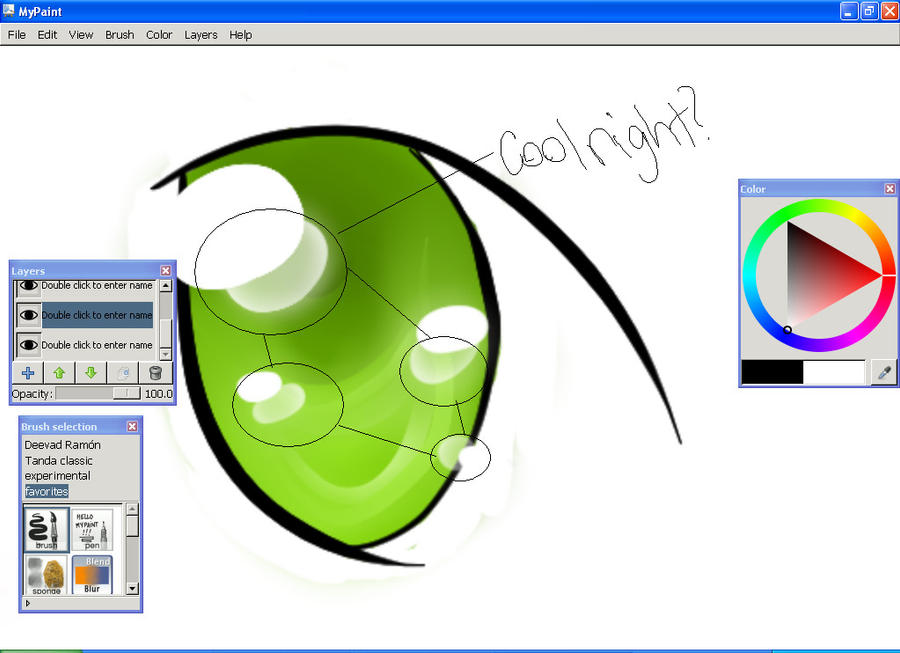Close the Layers panel
This screenshot has width=900, height=653.
click(x=165, y=270)
